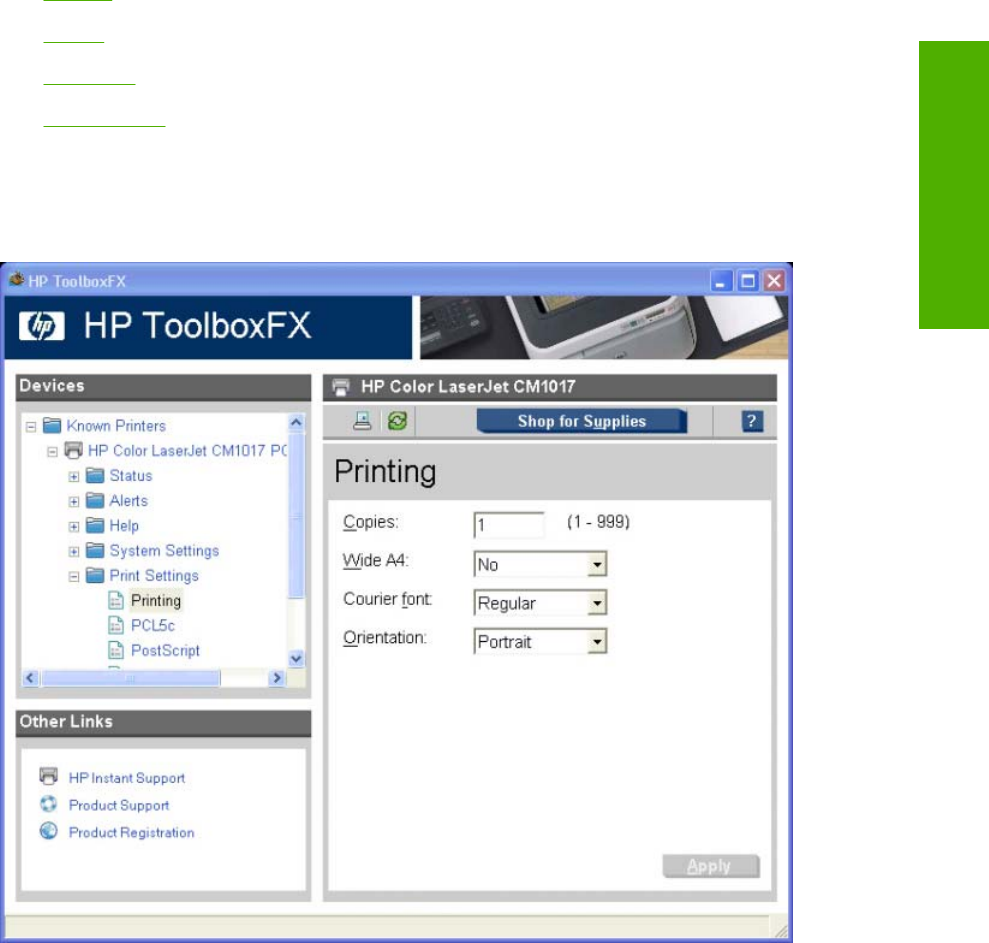Click the Known Printers folder icon
This screenshot has width=989, height=943.
point(52,426)
